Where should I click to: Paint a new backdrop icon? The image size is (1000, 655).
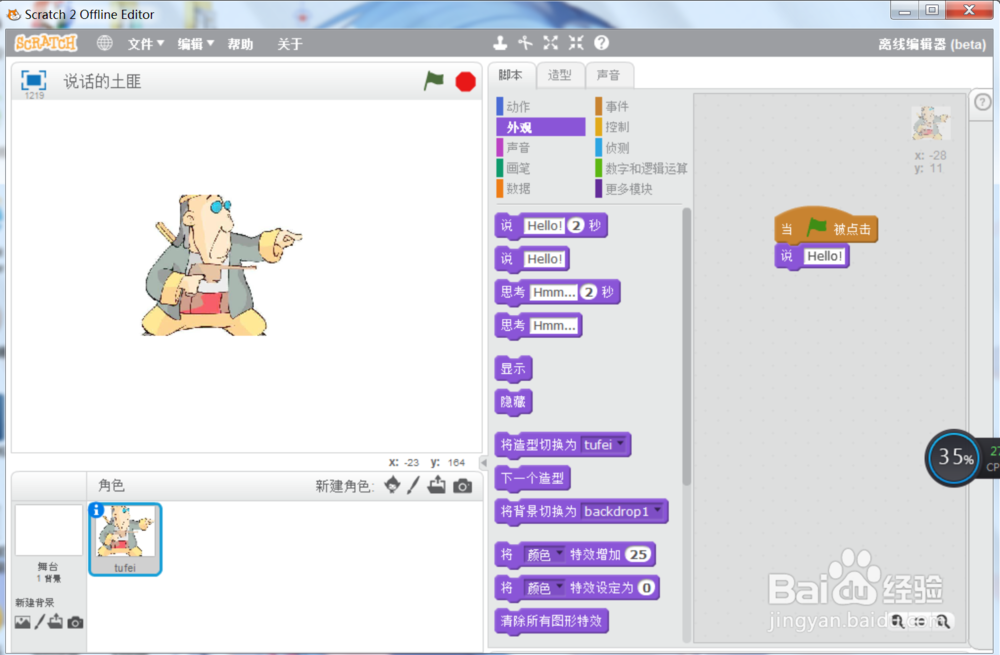coord(40,622)
